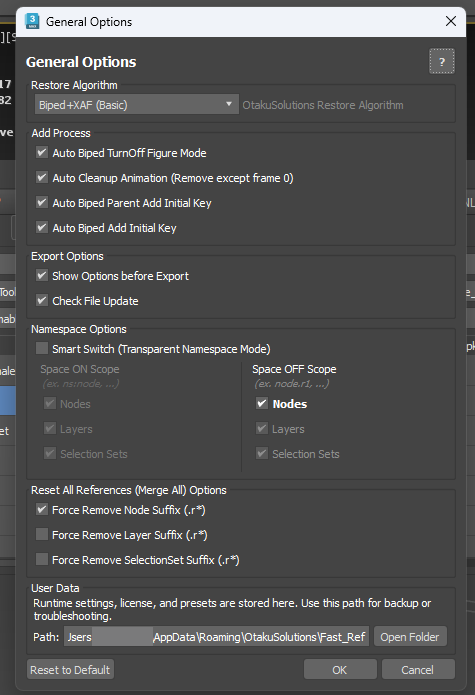This screenshot has width=475, height=695.
Task: Click the Space OFF Scope heading
Action: (x=294, y=369)
